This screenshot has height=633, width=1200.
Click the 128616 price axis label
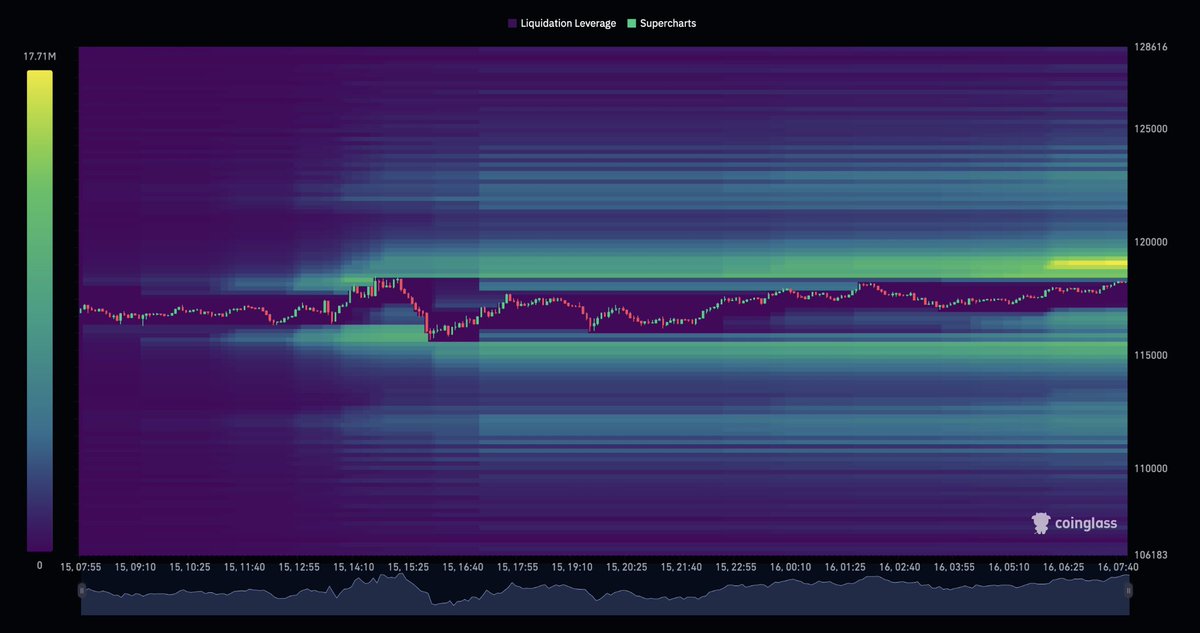click(x=1149, y=47)
